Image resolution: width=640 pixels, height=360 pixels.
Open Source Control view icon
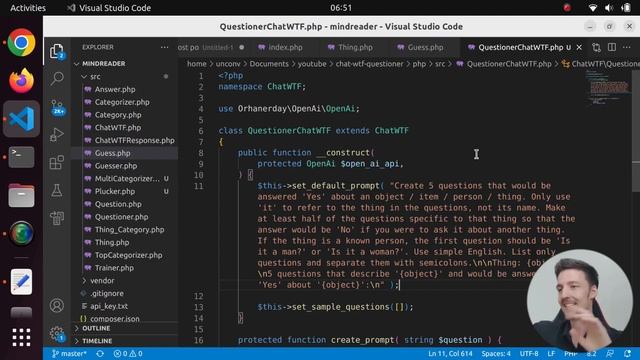click(57, 107)
